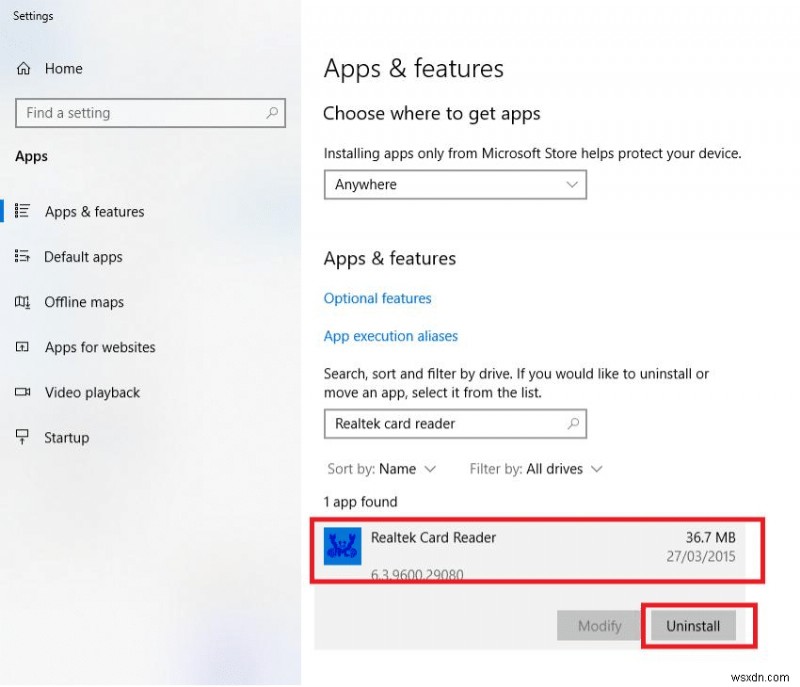Click the Video playback sidebar icon
This screenshot has width=800, height=687.
coord(23,392)
